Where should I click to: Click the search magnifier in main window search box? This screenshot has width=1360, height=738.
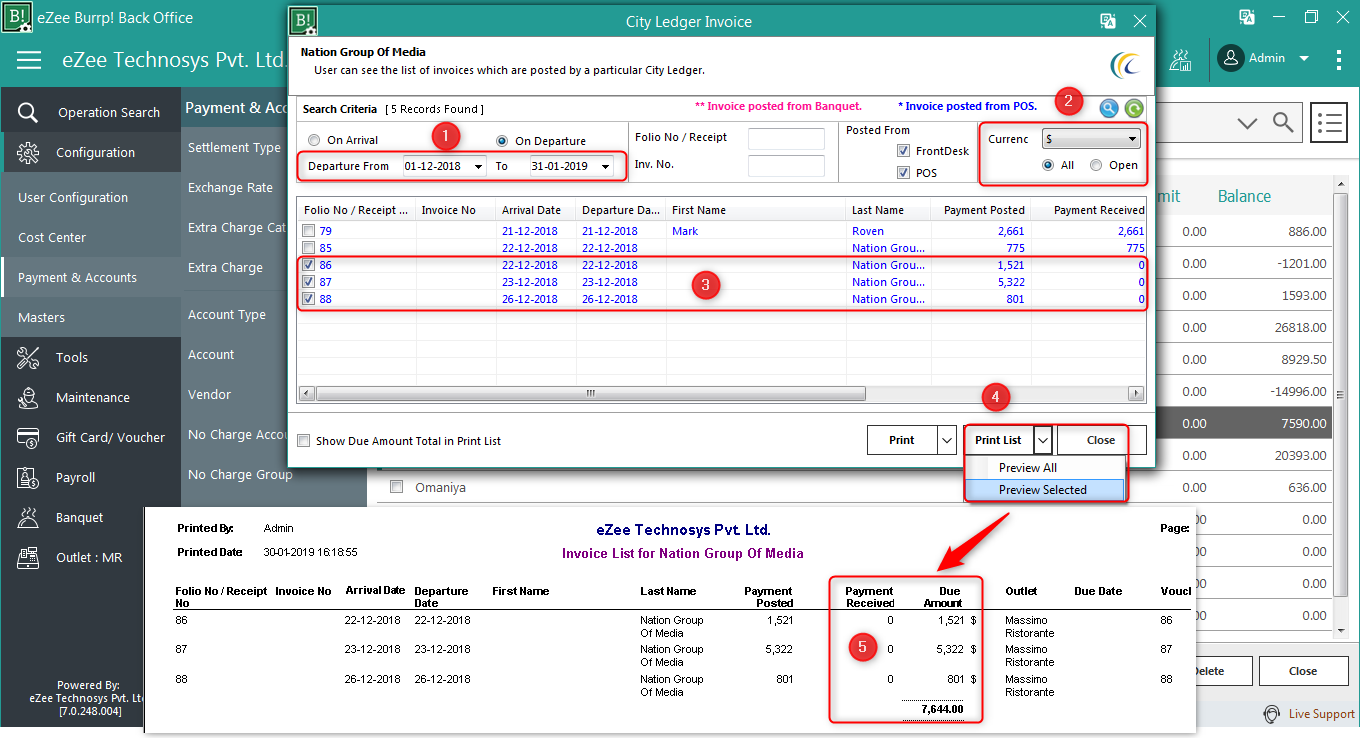pyautogui.click(x=1283, y=122)
